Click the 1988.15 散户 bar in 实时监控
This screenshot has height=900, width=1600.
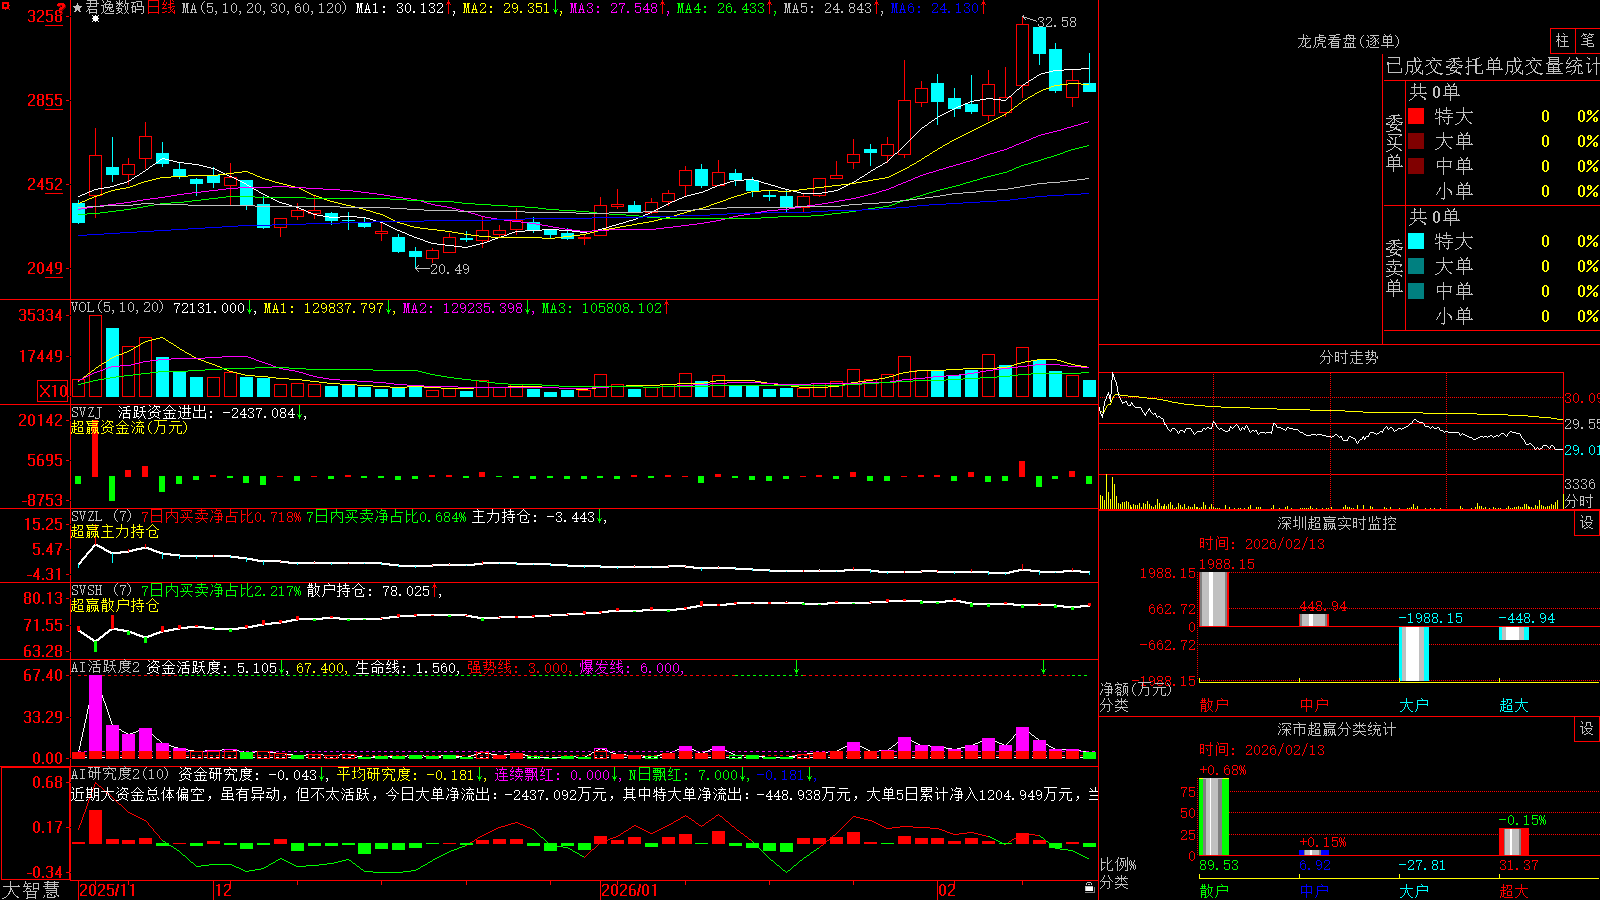tap(1213, 599)
